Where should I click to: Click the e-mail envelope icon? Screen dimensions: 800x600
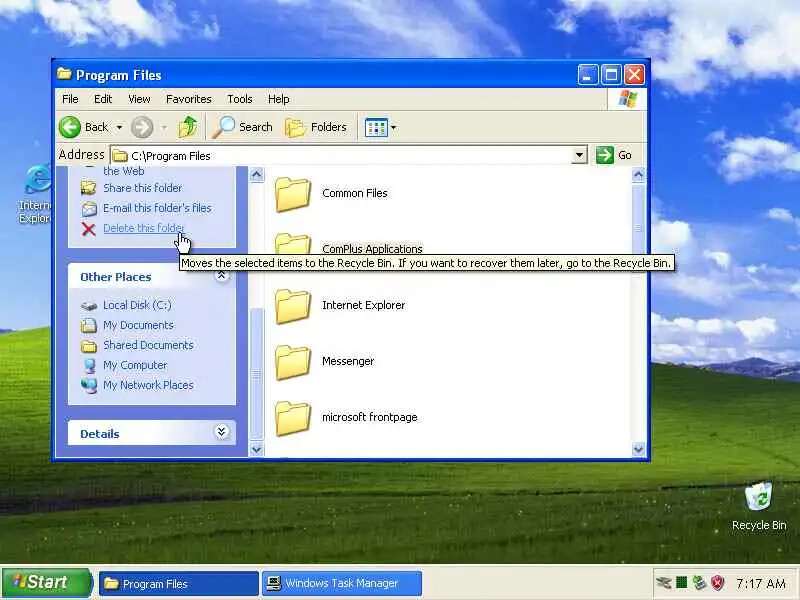[x=89, y=209]
